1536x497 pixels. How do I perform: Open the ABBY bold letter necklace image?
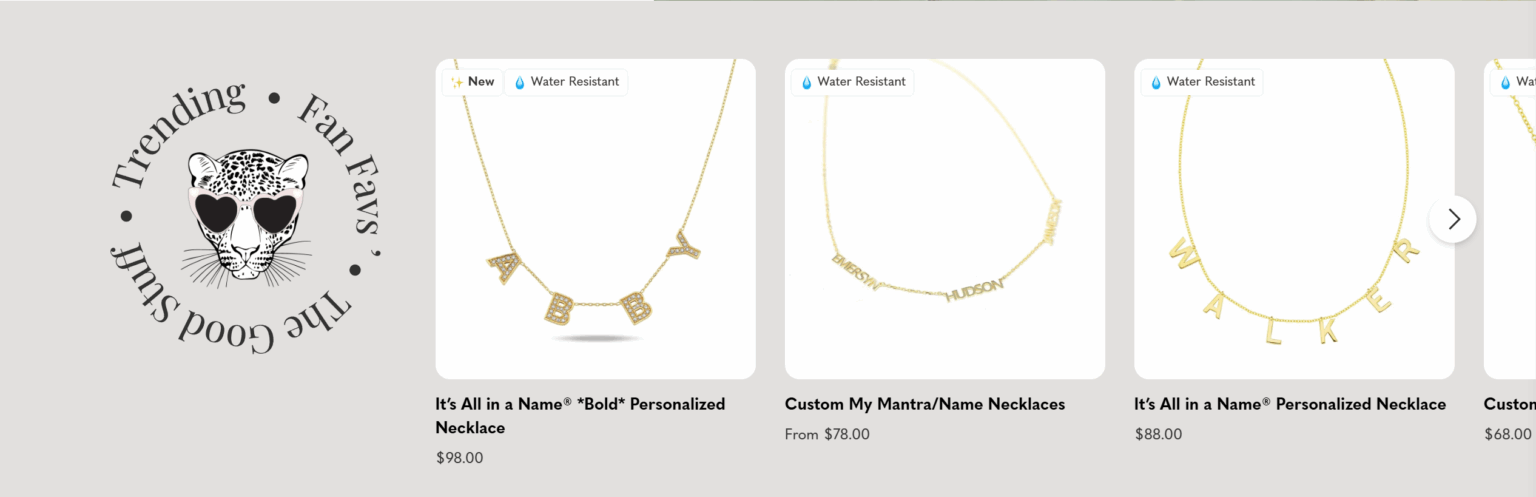[595, 230]
